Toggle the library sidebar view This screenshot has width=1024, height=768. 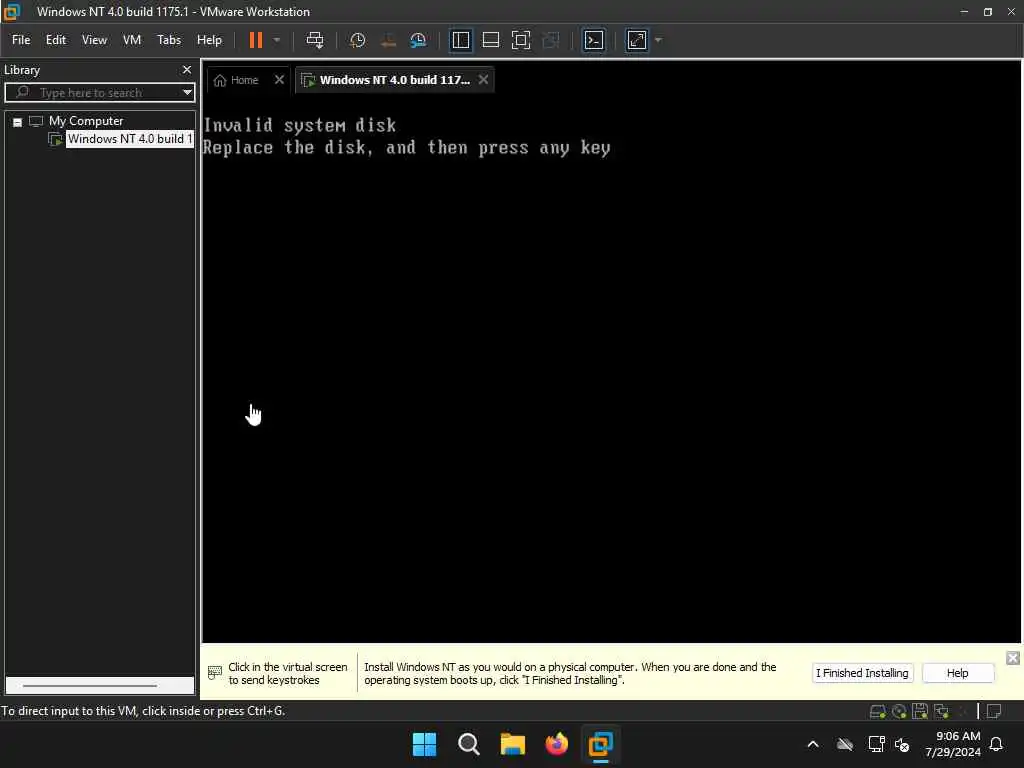tap(460, 40)
